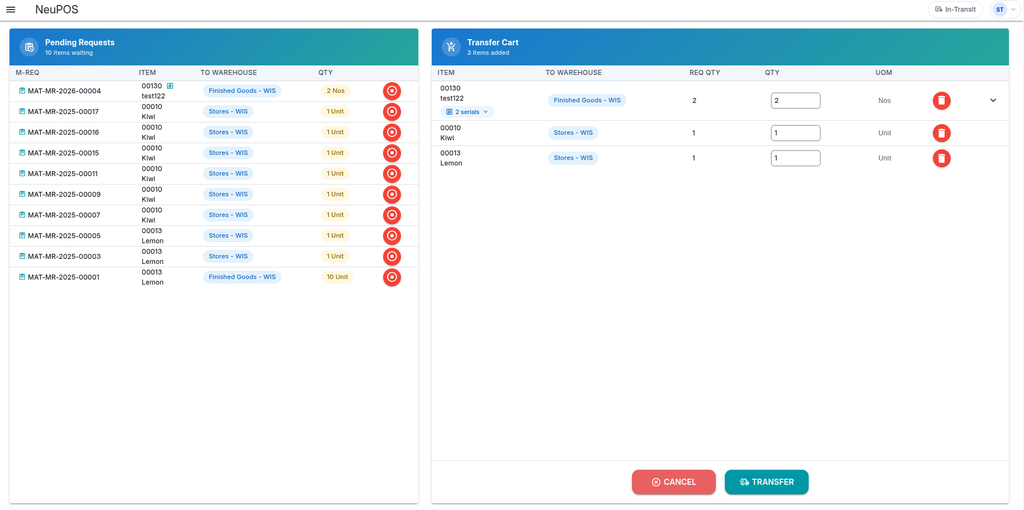Viewport: 1024px width, 510px height.
Task: Select request MAT-MR-2025-00005
Action: (x=63, y=236)
